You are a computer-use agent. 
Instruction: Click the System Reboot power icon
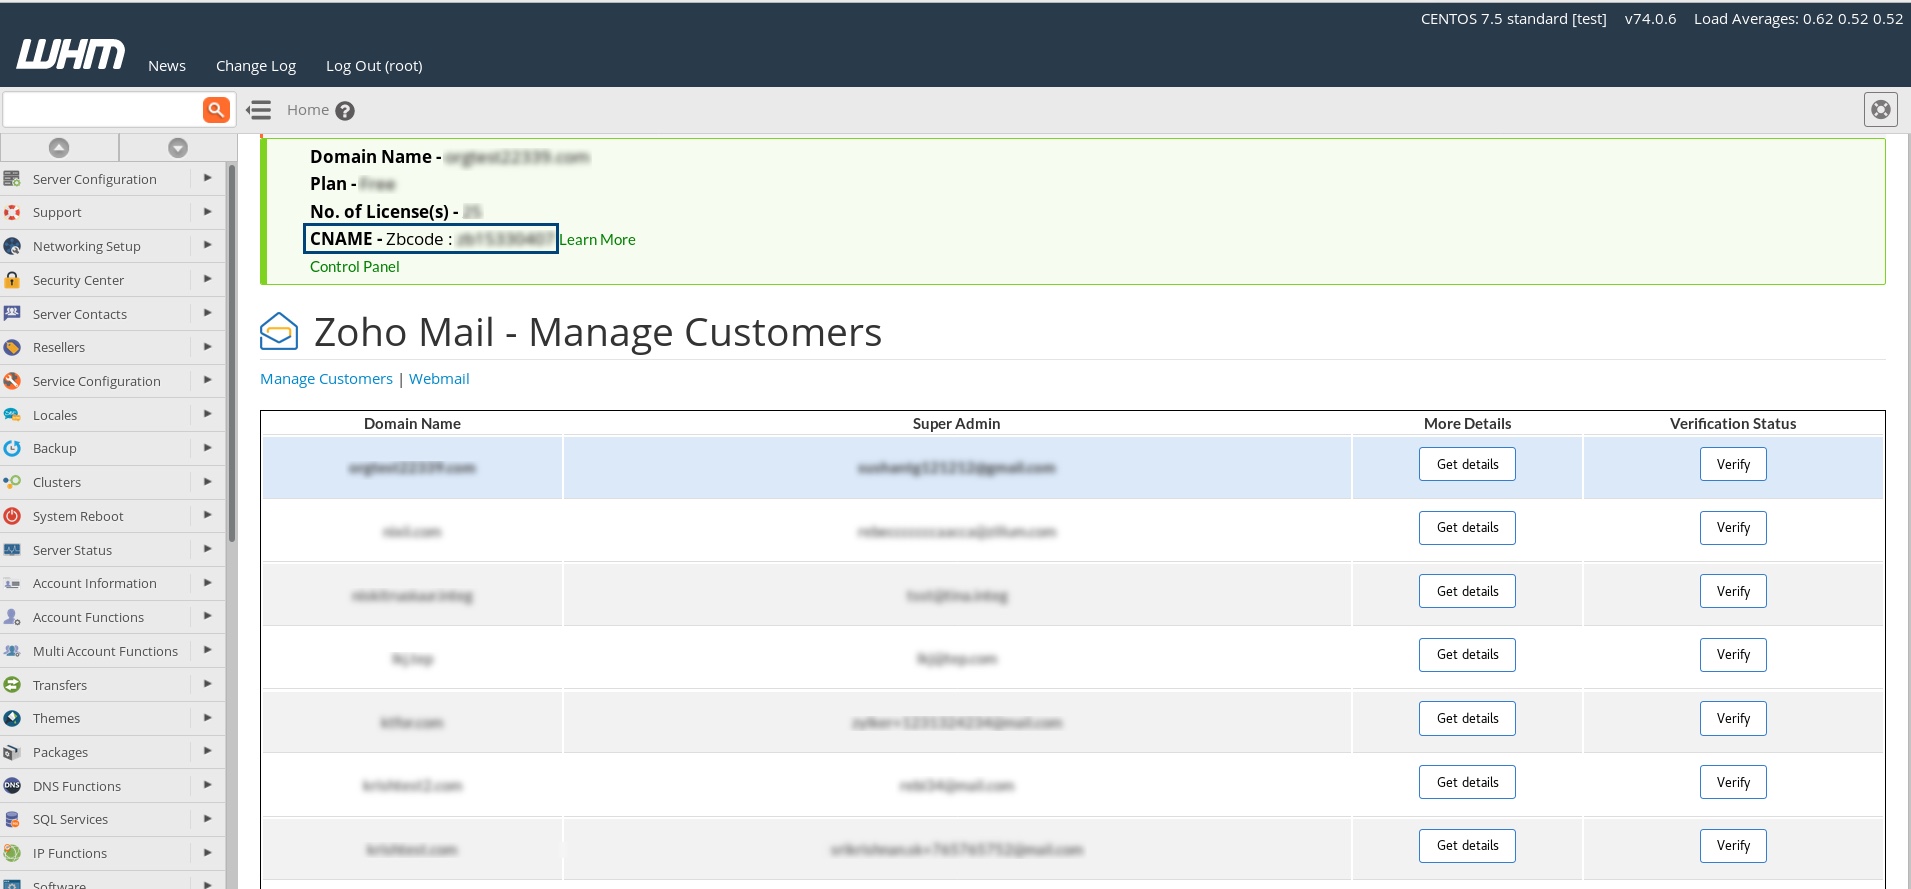click(x=12, y=516)
